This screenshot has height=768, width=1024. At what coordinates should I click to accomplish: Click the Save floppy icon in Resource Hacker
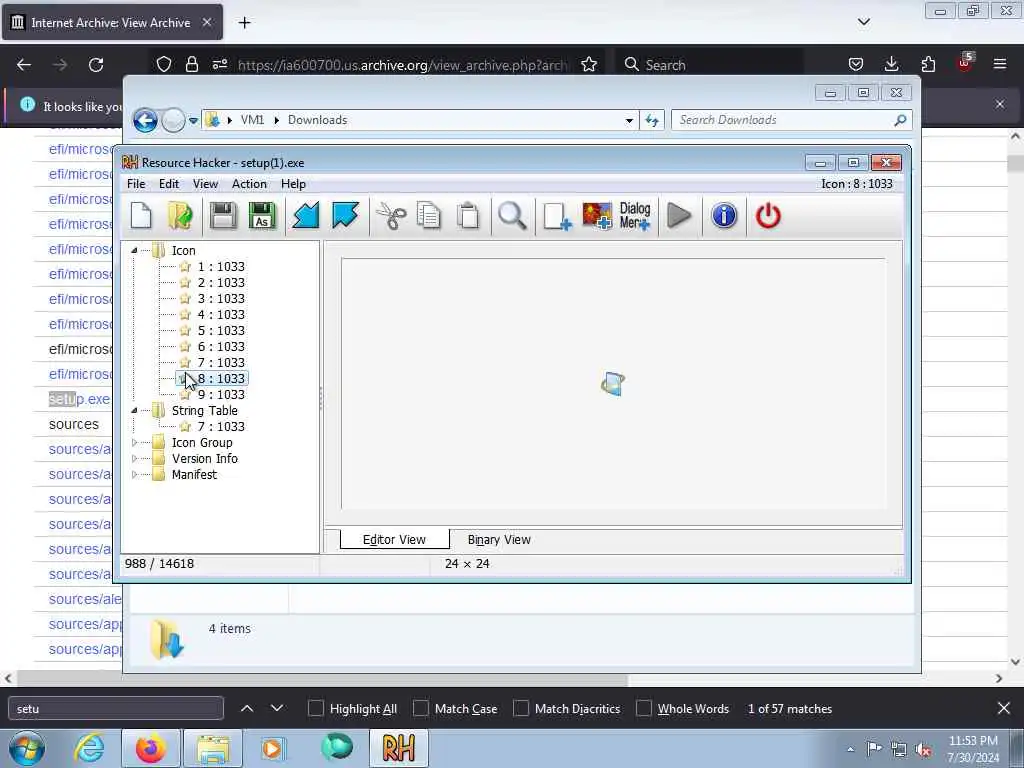(223, 216)
